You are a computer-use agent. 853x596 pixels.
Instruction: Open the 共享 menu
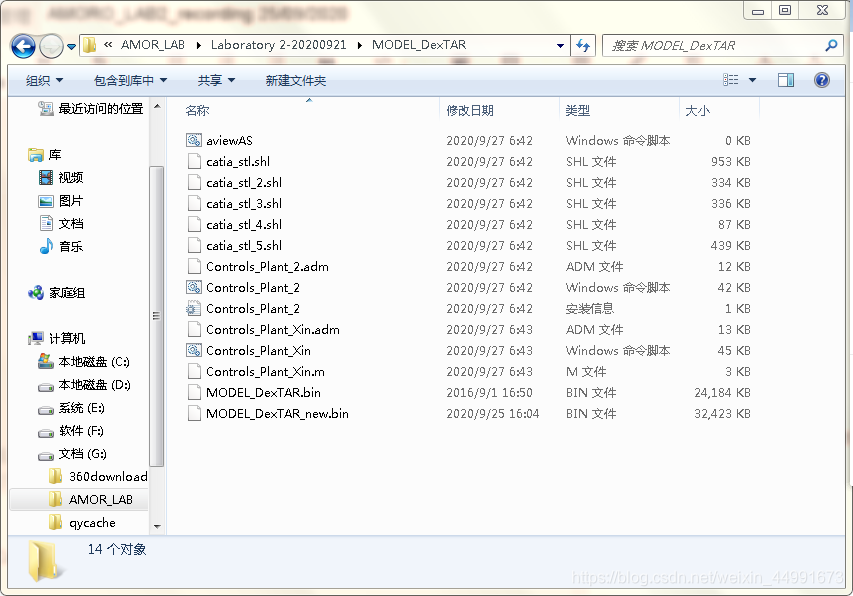(216, 80)
